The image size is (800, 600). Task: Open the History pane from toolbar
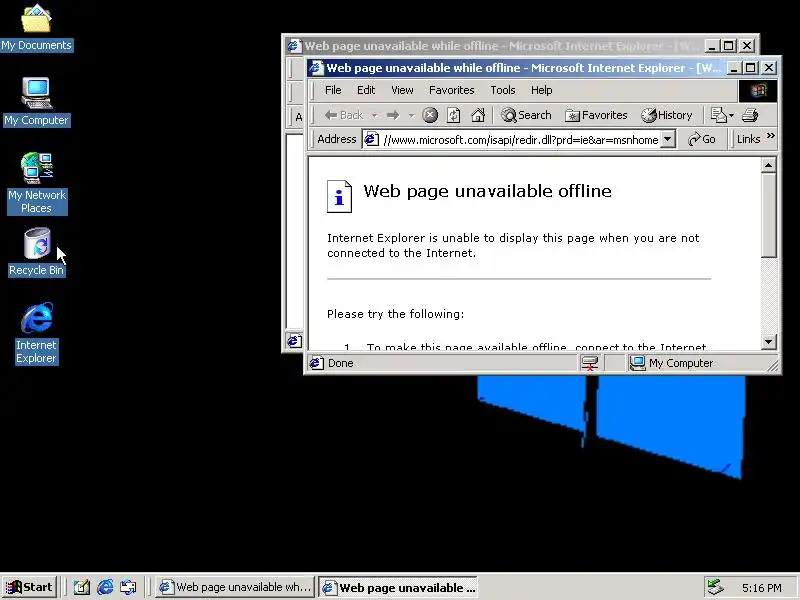pyautogui.click(x=667, y=115)
